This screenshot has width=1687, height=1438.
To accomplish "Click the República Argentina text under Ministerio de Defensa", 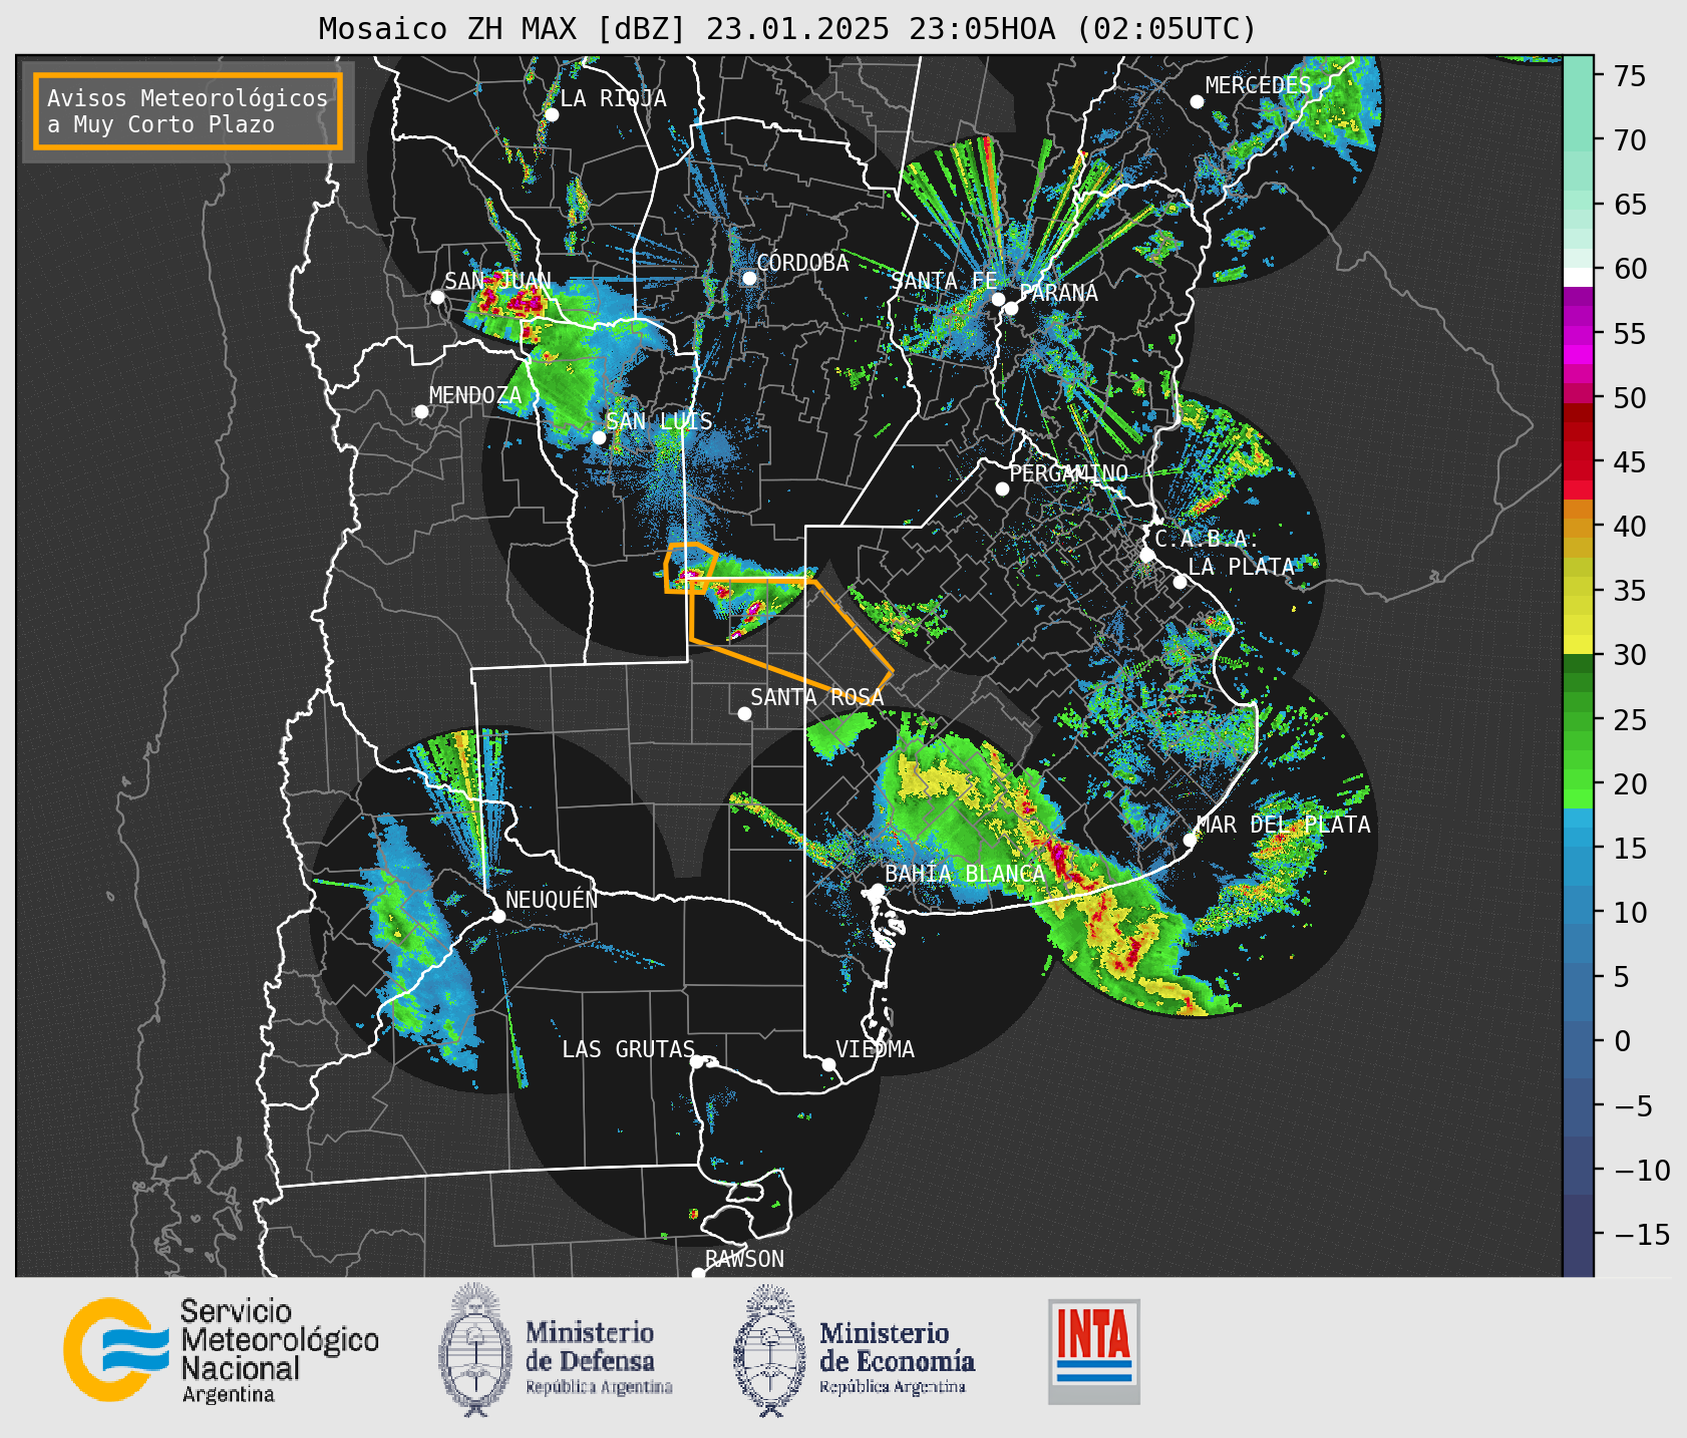I will (599, 1387).
